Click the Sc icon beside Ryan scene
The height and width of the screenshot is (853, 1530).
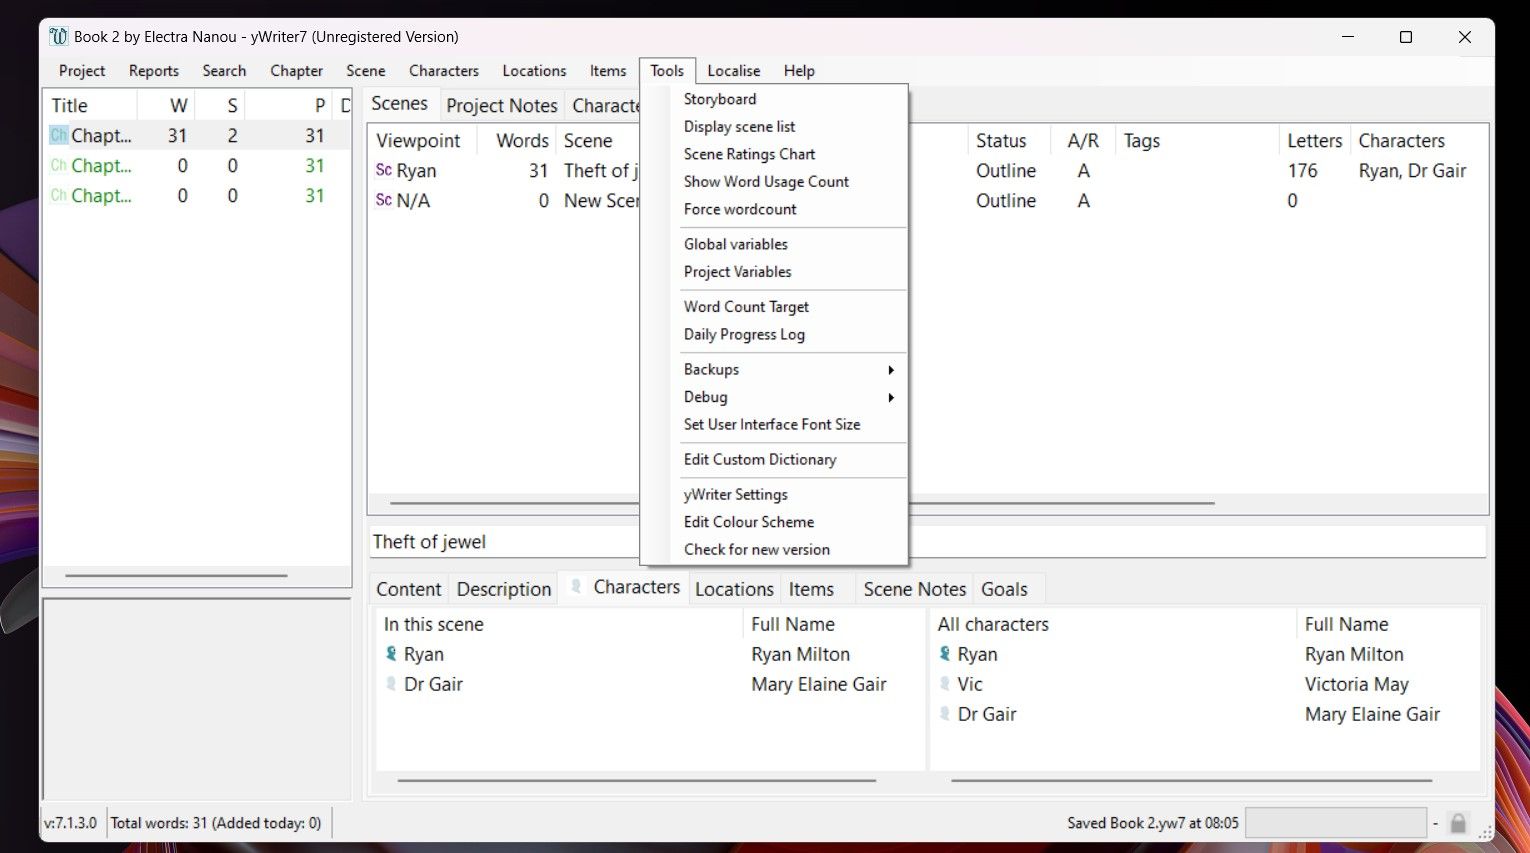384,171
